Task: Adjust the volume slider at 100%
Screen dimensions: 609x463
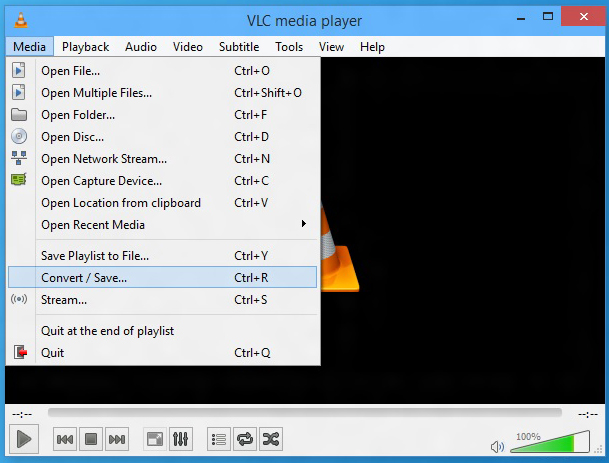Action: click(560, 442)
